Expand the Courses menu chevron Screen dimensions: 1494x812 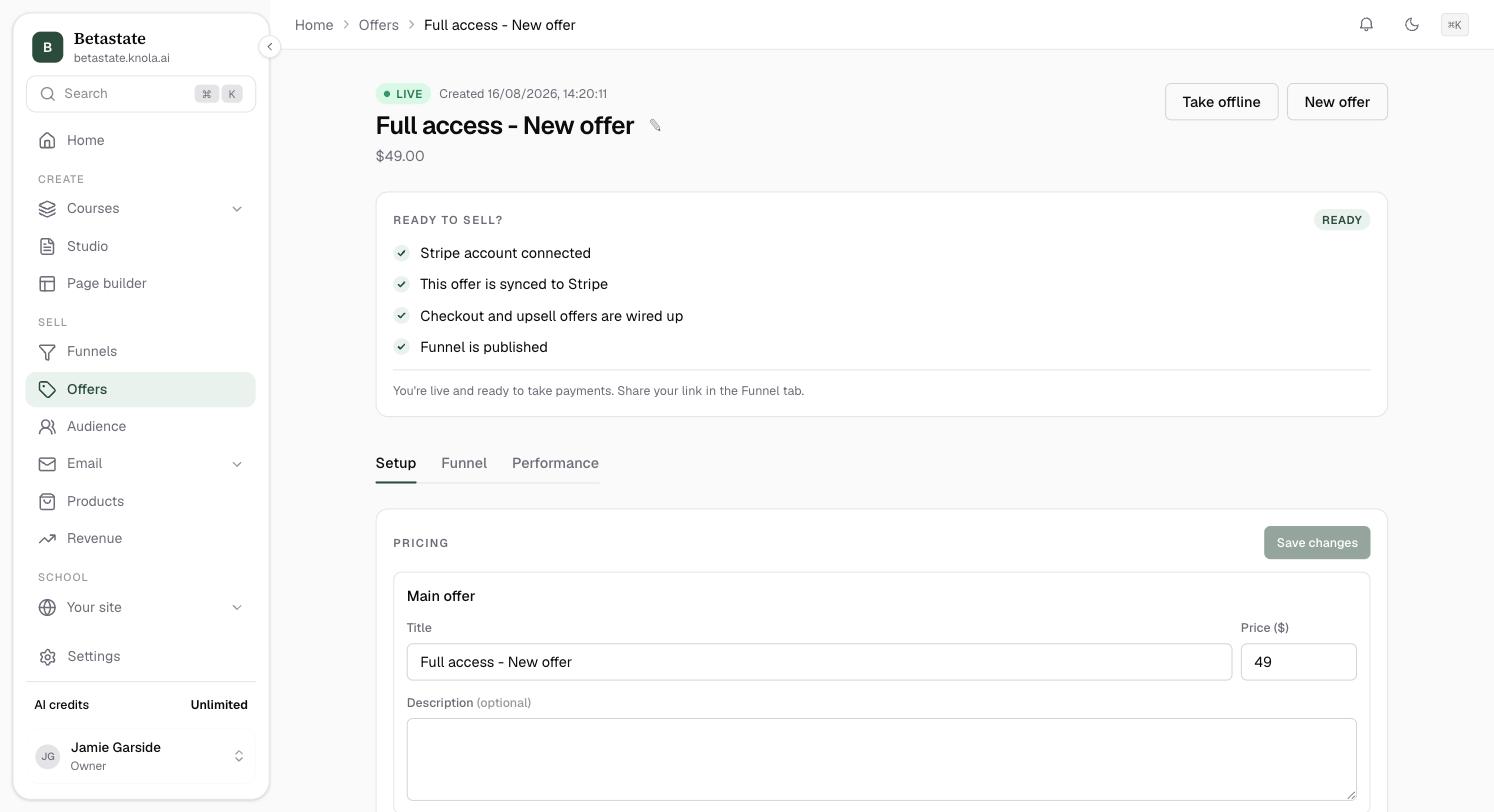click(x=237, y=209)
